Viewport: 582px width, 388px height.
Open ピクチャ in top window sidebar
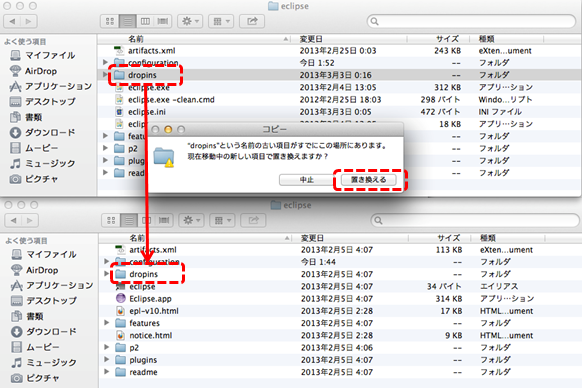(x=34, y=179)
